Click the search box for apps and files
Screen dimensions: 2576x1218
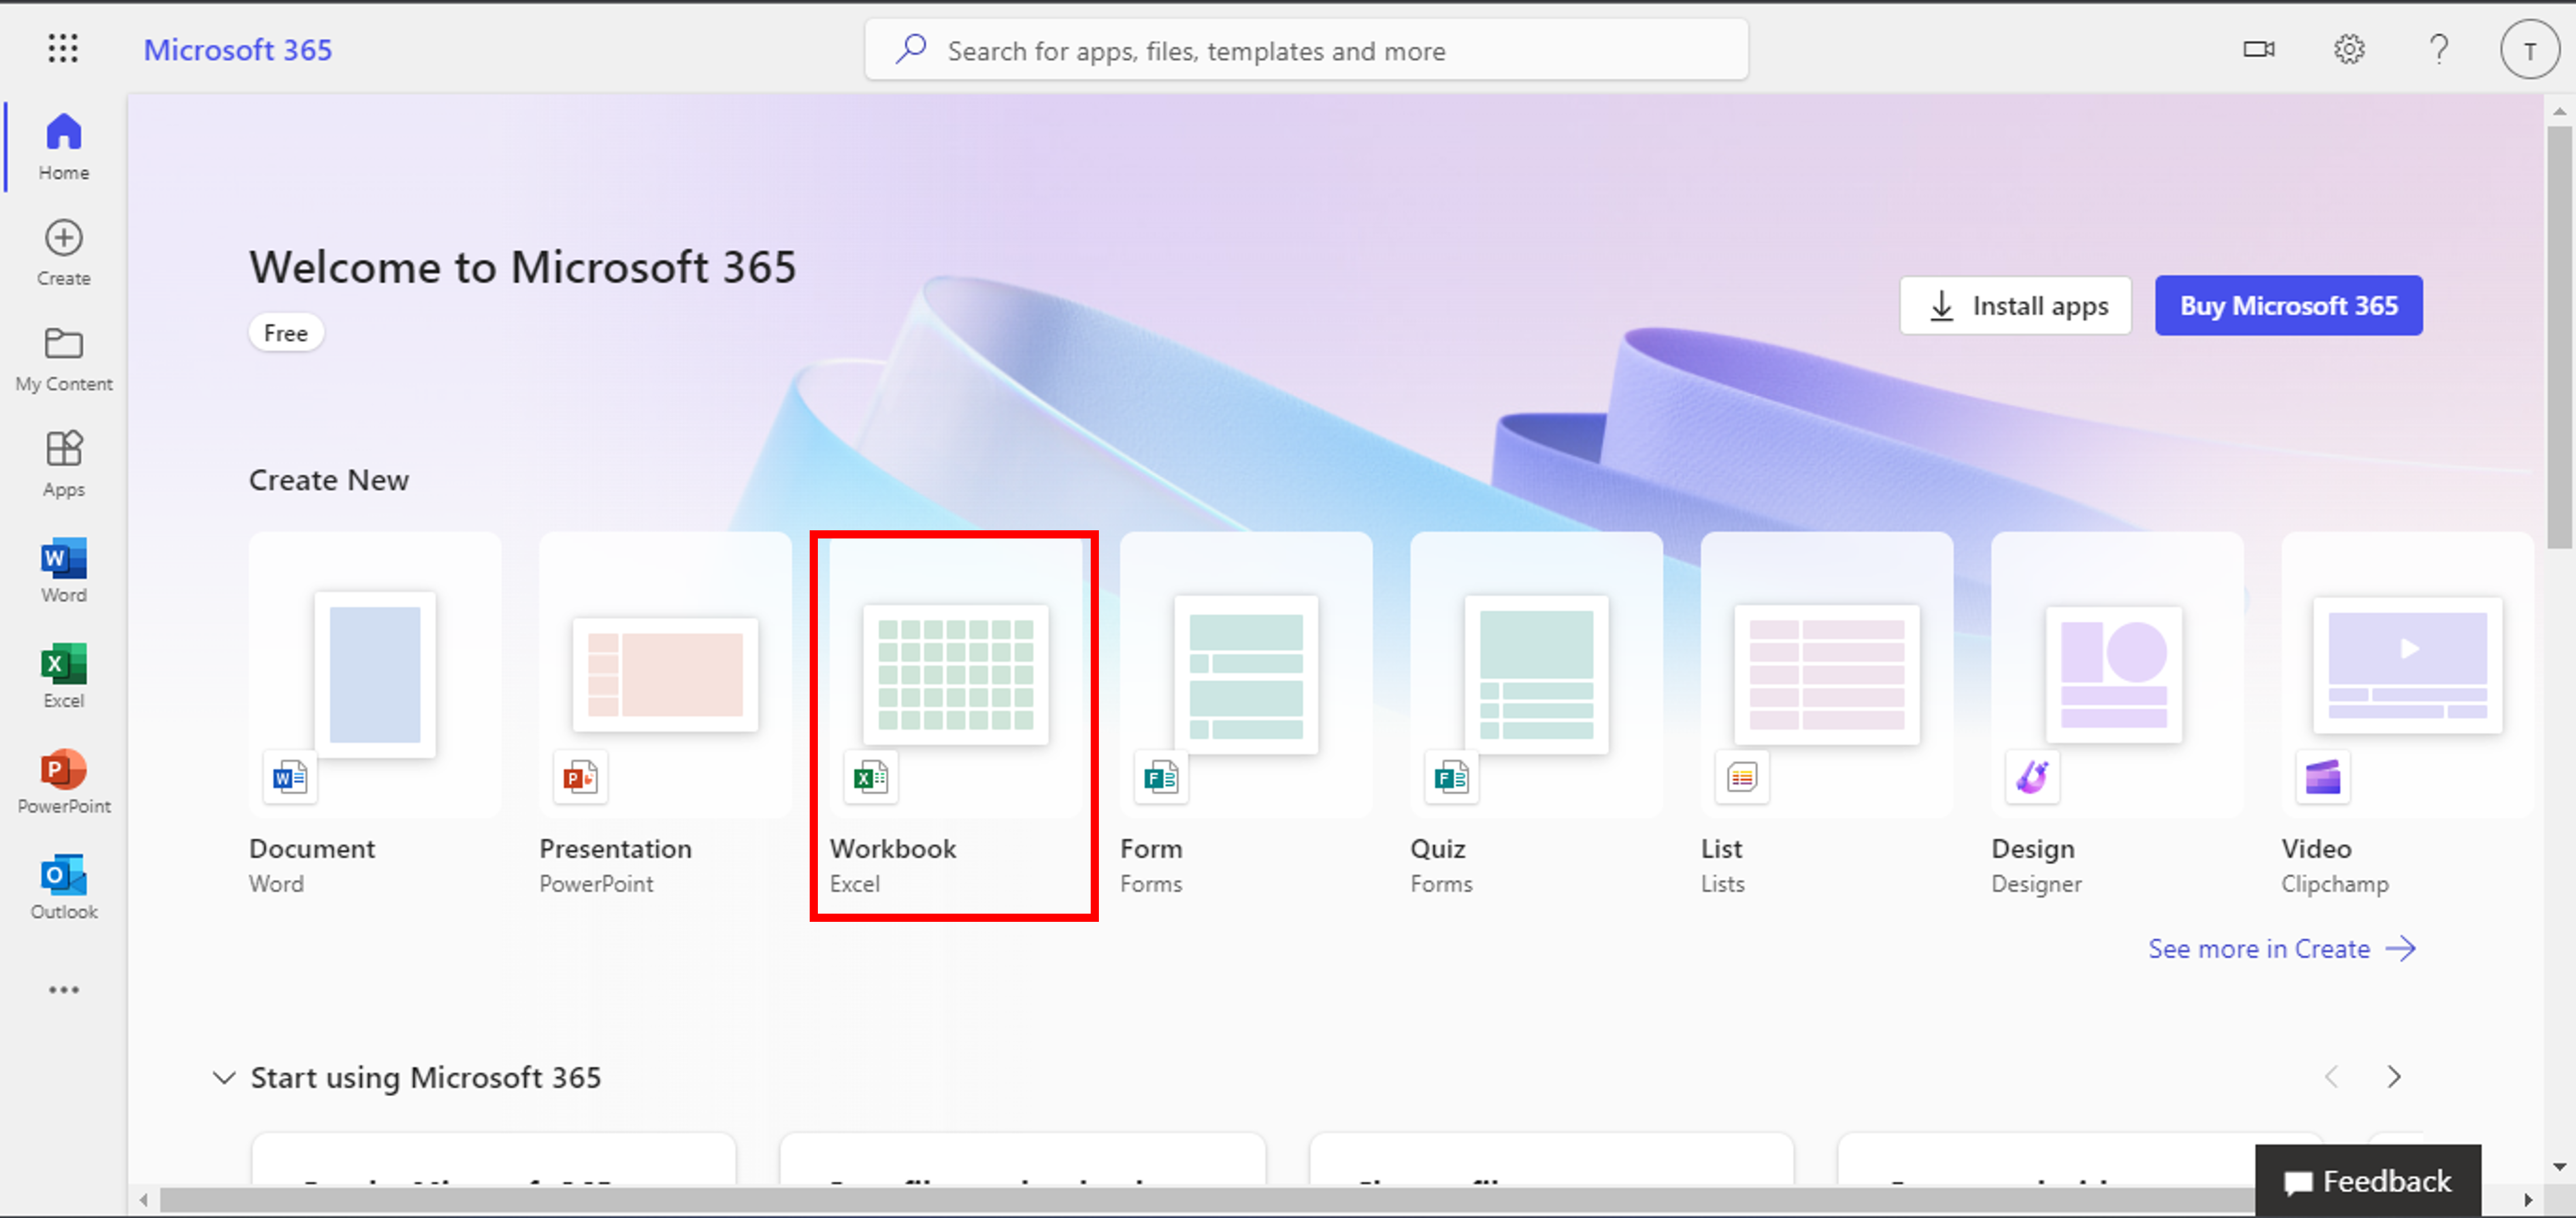click(x=1305, y=50)
